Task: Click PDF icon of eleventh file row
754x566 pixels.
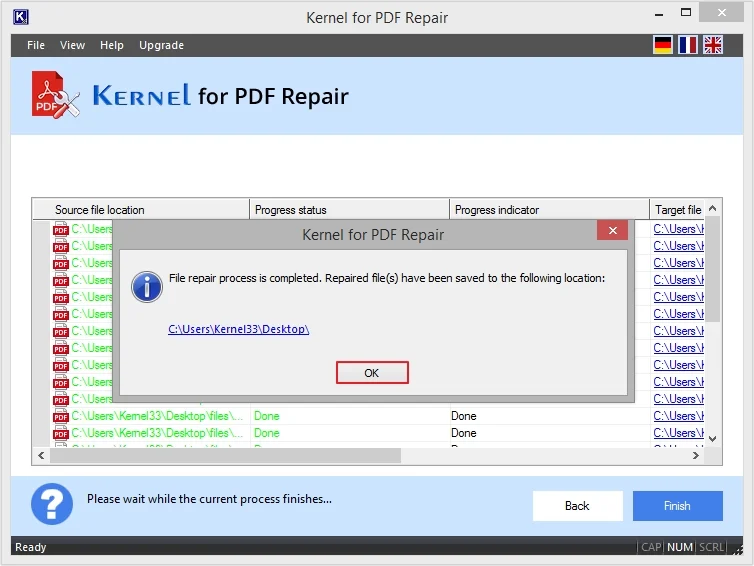Action: [x=61, y=399]
